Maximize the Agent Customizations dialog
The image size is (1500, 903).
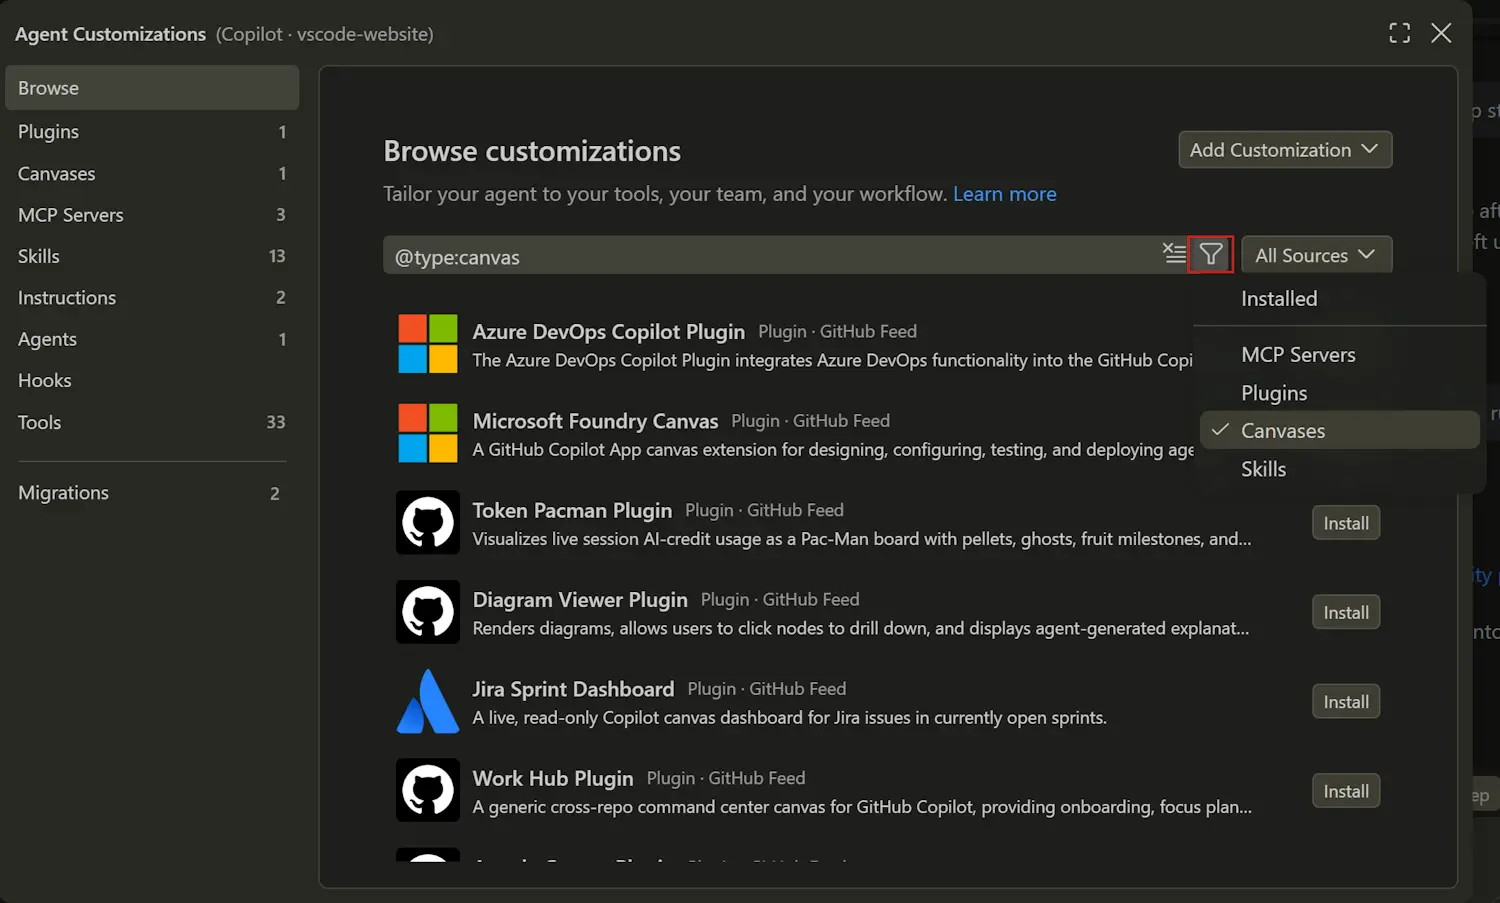1399,33
